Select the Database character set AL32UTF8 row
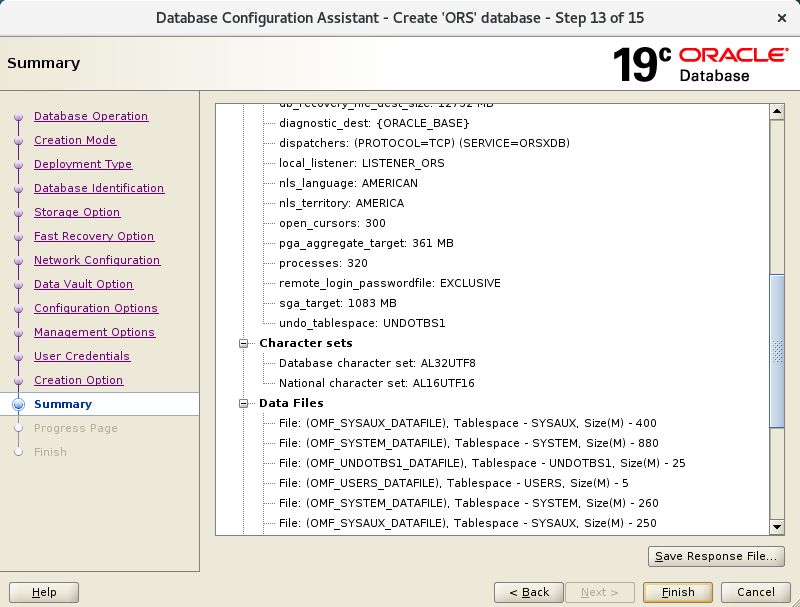 [x=377, y=363]
